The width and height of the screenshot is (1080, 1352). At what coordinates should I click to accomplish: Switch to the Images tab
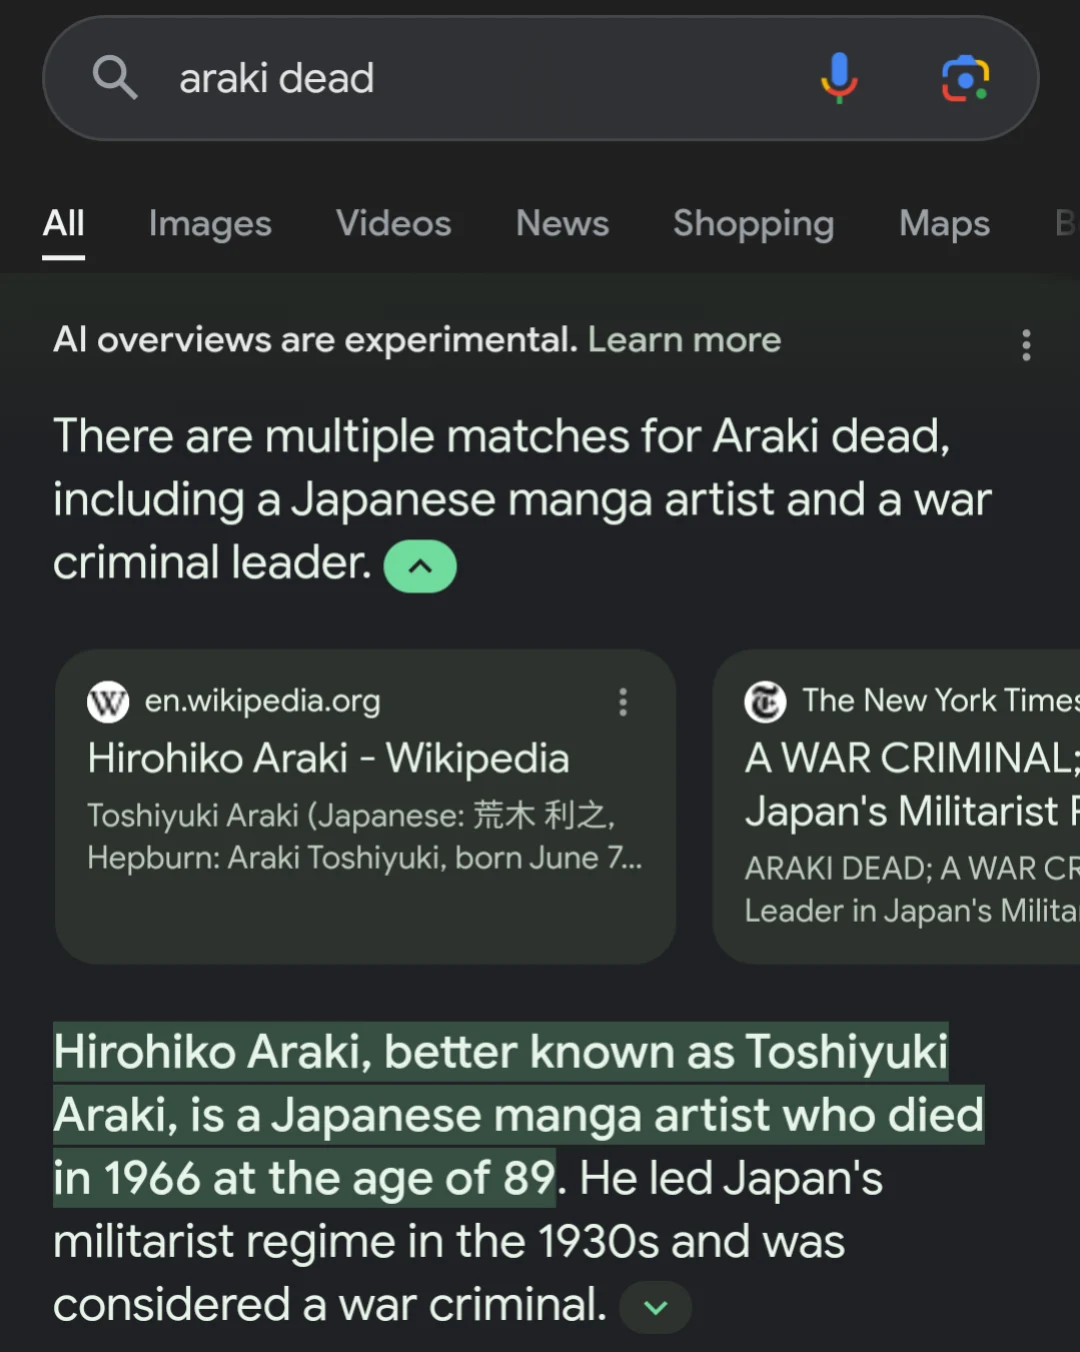point(209,223)
